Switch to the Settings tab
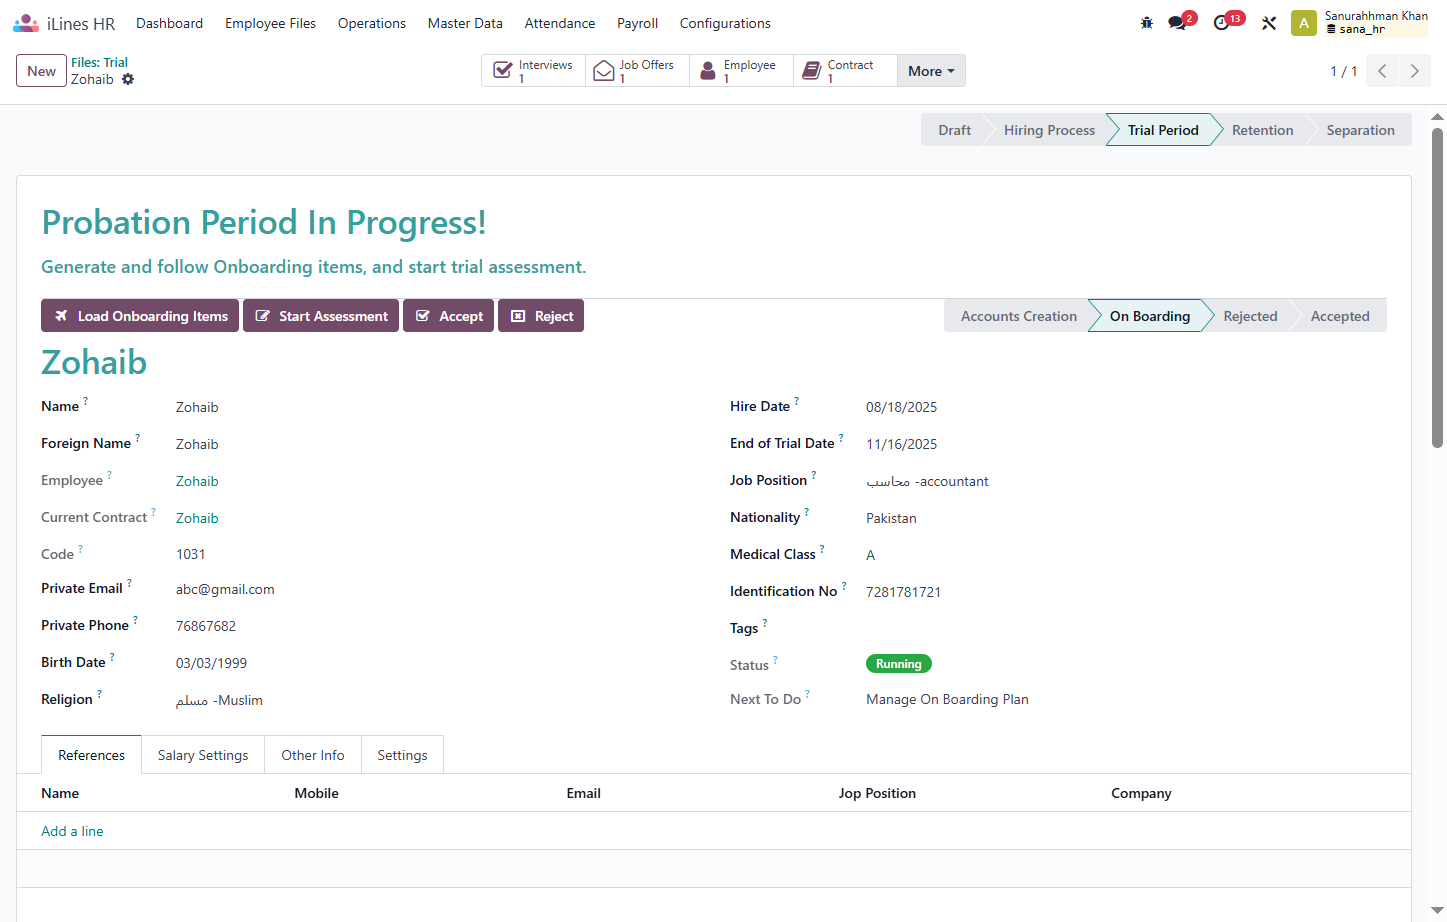 click(x=402, y=755)
